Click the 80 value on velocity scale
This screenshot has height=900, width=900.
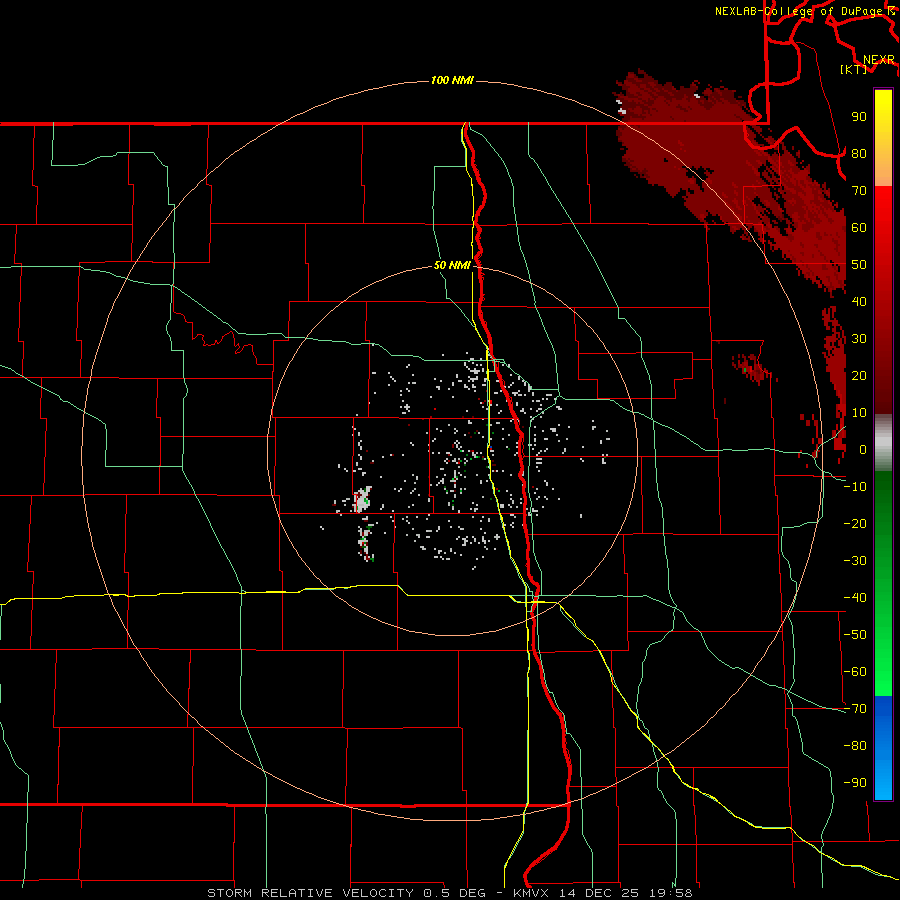(859, 153)
